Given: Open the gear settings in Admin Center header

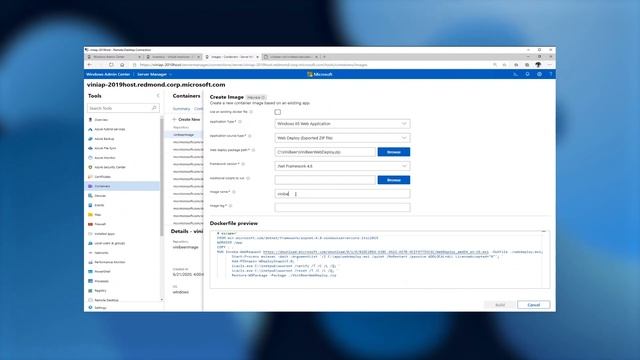Looking at the screenshot, I should pyautogui.click(x=539, y=74).
